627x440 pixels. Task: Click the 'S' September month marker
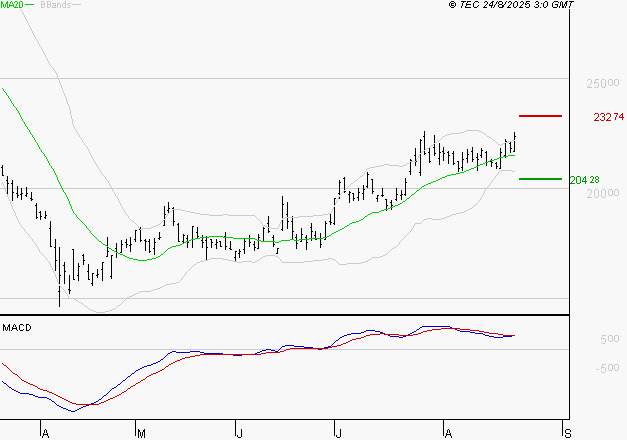click(x=568, y=433)
